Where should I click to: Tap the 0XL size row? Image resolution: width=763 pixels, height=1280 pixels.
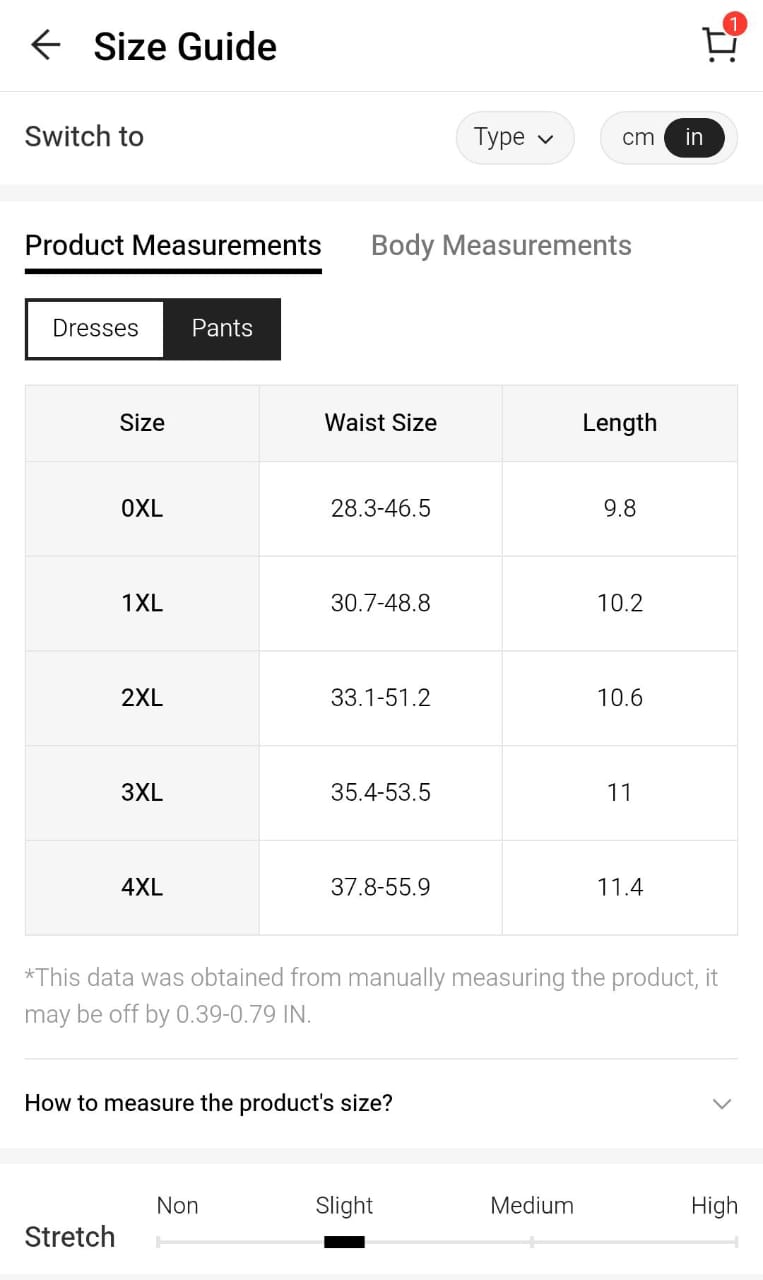[x=142, y=508]
